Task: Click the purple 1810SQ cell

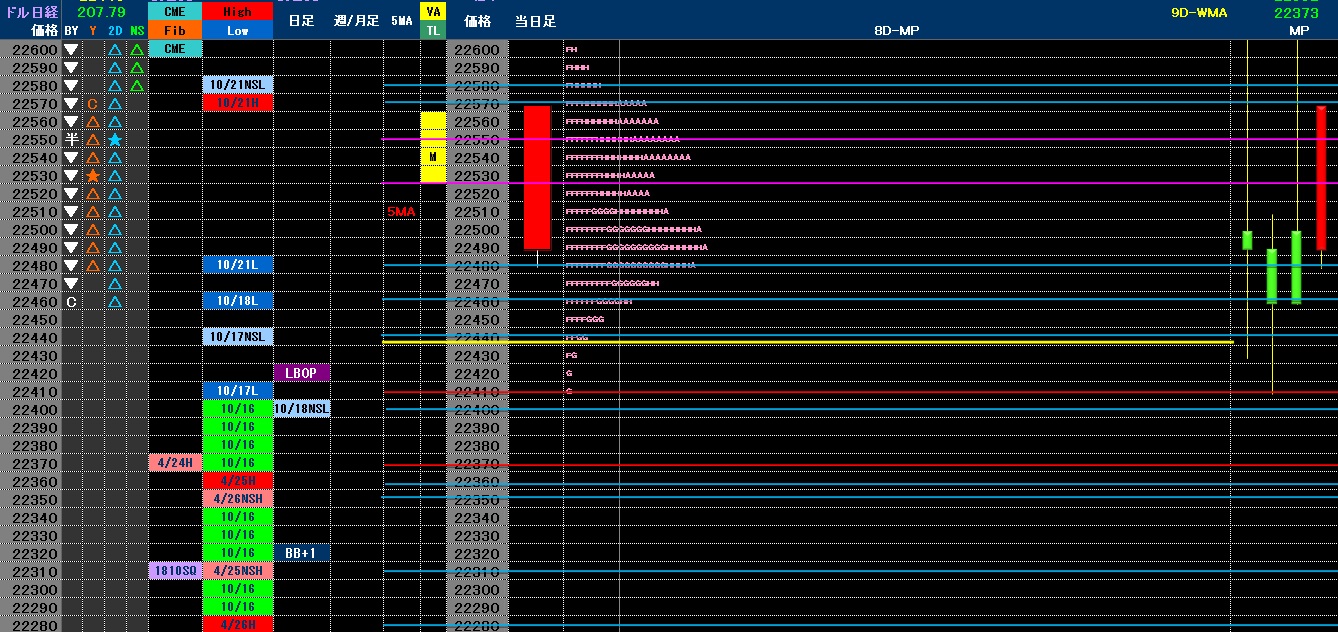Action: (174, 571)
